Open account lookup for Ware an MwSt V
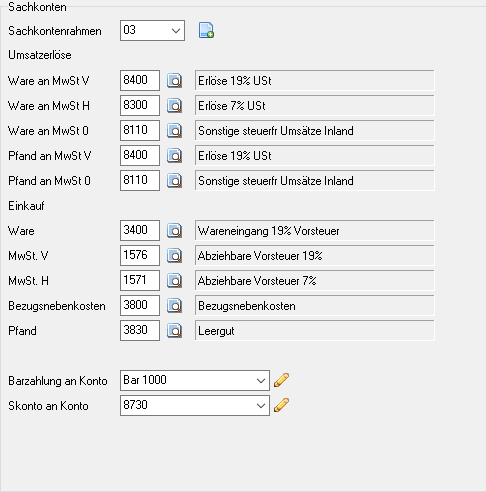Screen dimensions: 486x492 click(x=174, y=81)
